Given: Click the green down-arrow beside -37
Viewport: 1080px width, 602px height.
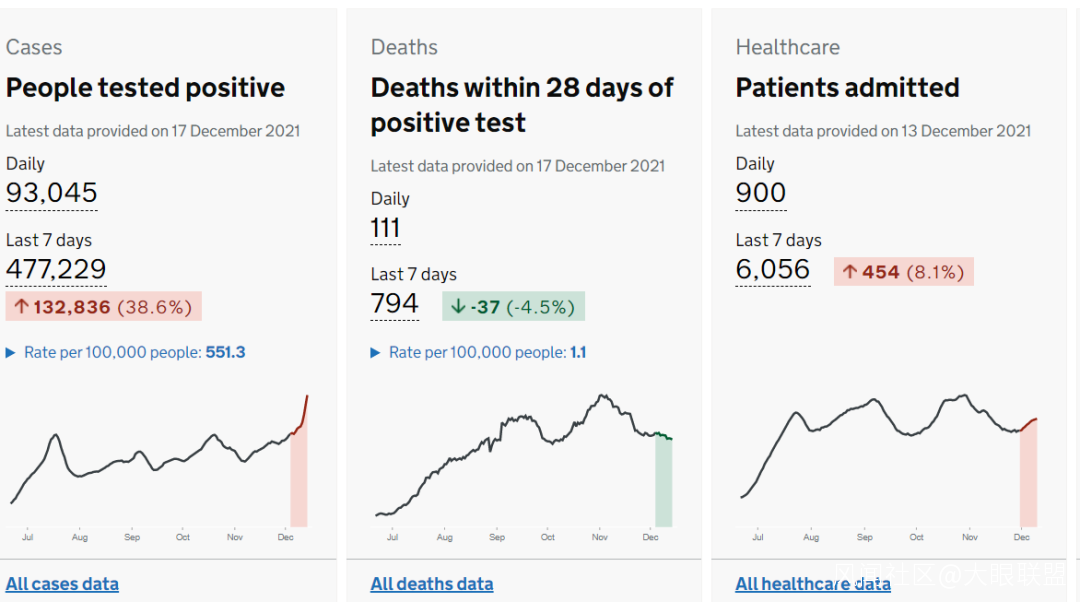Looking at the screenshot, I should pyautogui.click(x=458, y=307).
